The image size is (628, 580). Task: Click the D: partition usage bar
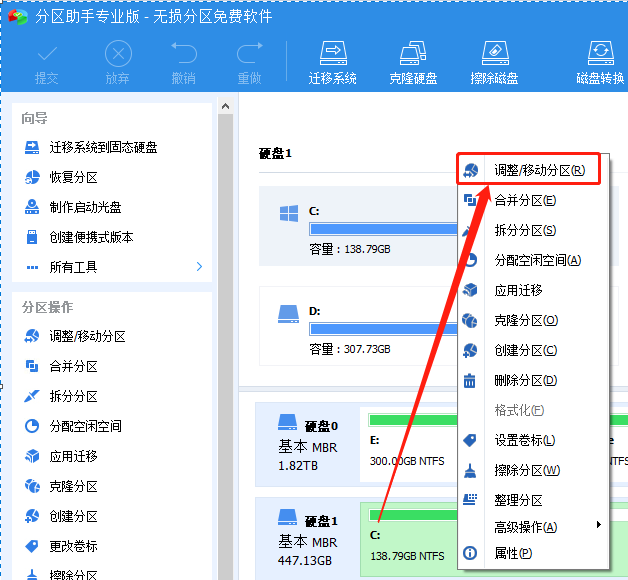pyautogui.click(x=383, y=329)
